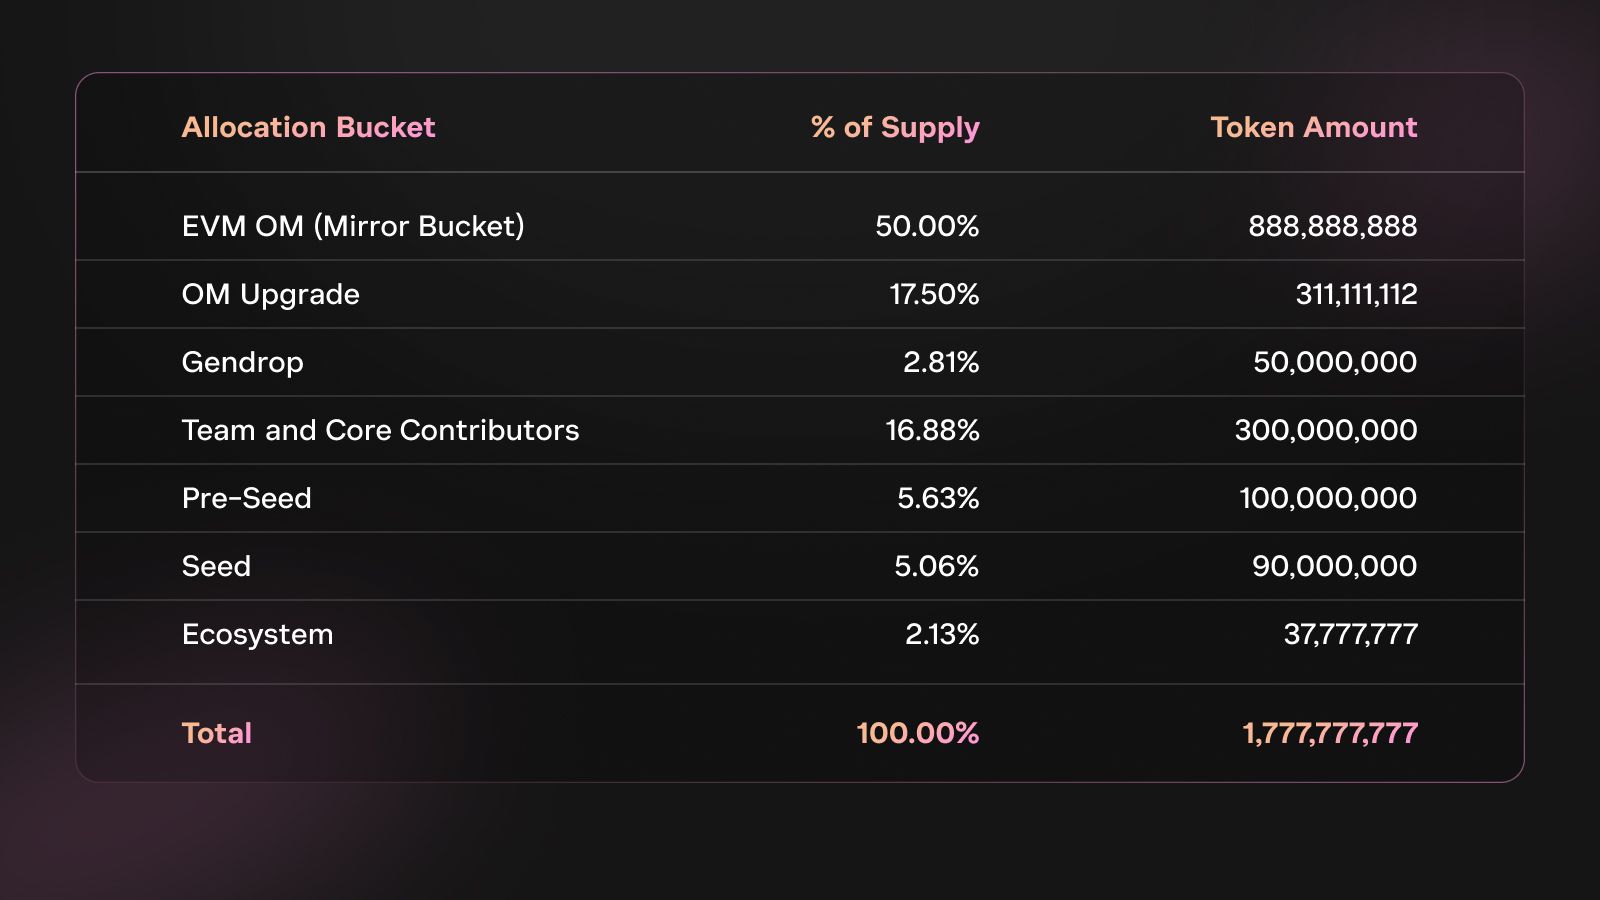Select the Ecosystem row label
This screenshot has width=1600, height=900.
tap(257, 634)
